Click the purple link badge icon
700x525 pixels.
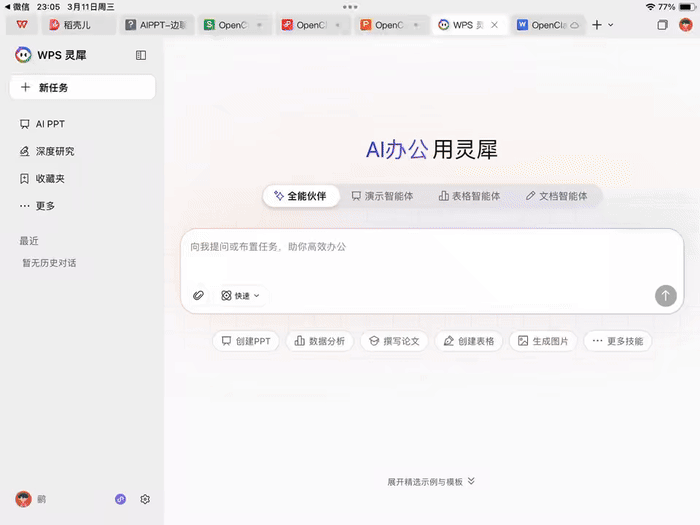[x=121, y=499]
